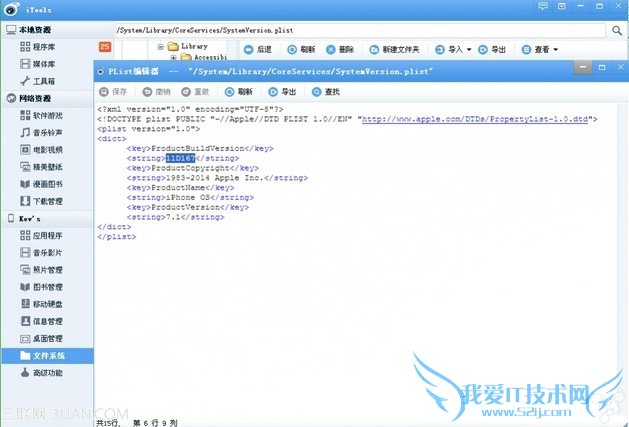Click the ProductName key line
Image resolution: width=629 pixels, height=427 pixels.
[181, 188]
